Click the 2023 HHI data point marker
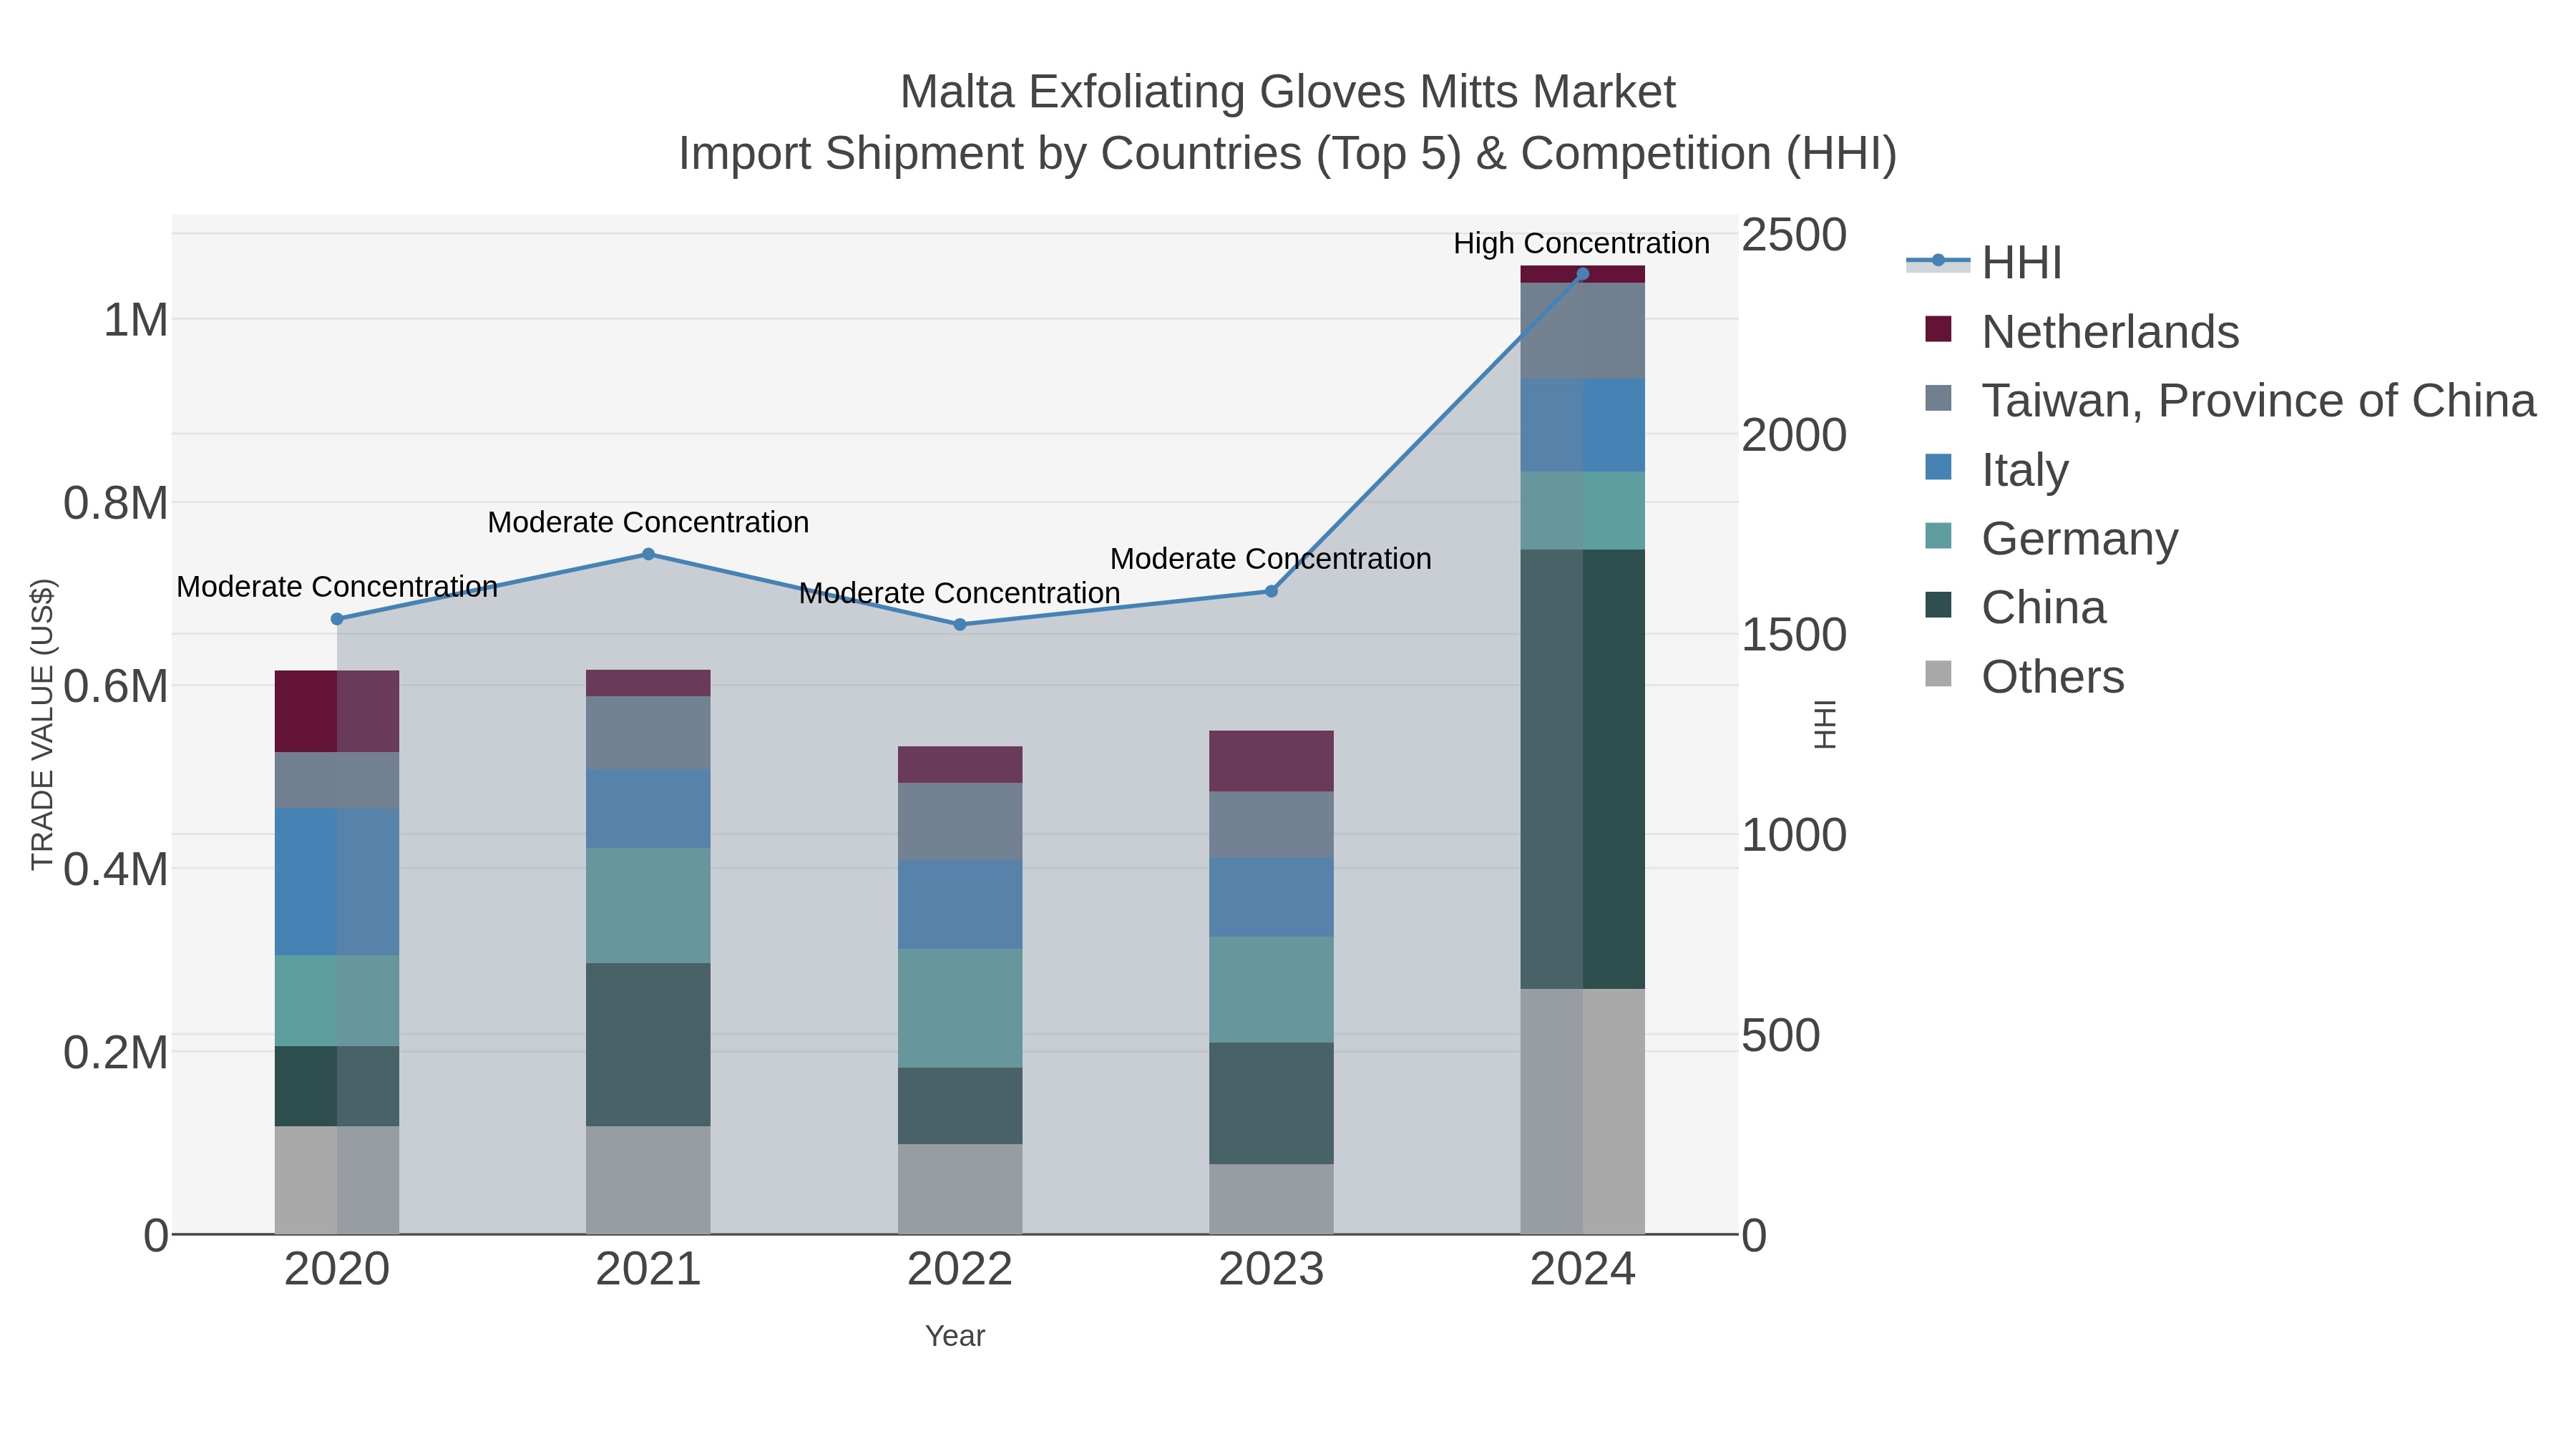Image resolution: width=2576 pixels, height=1449 pixels. [x=1271, y=591]
